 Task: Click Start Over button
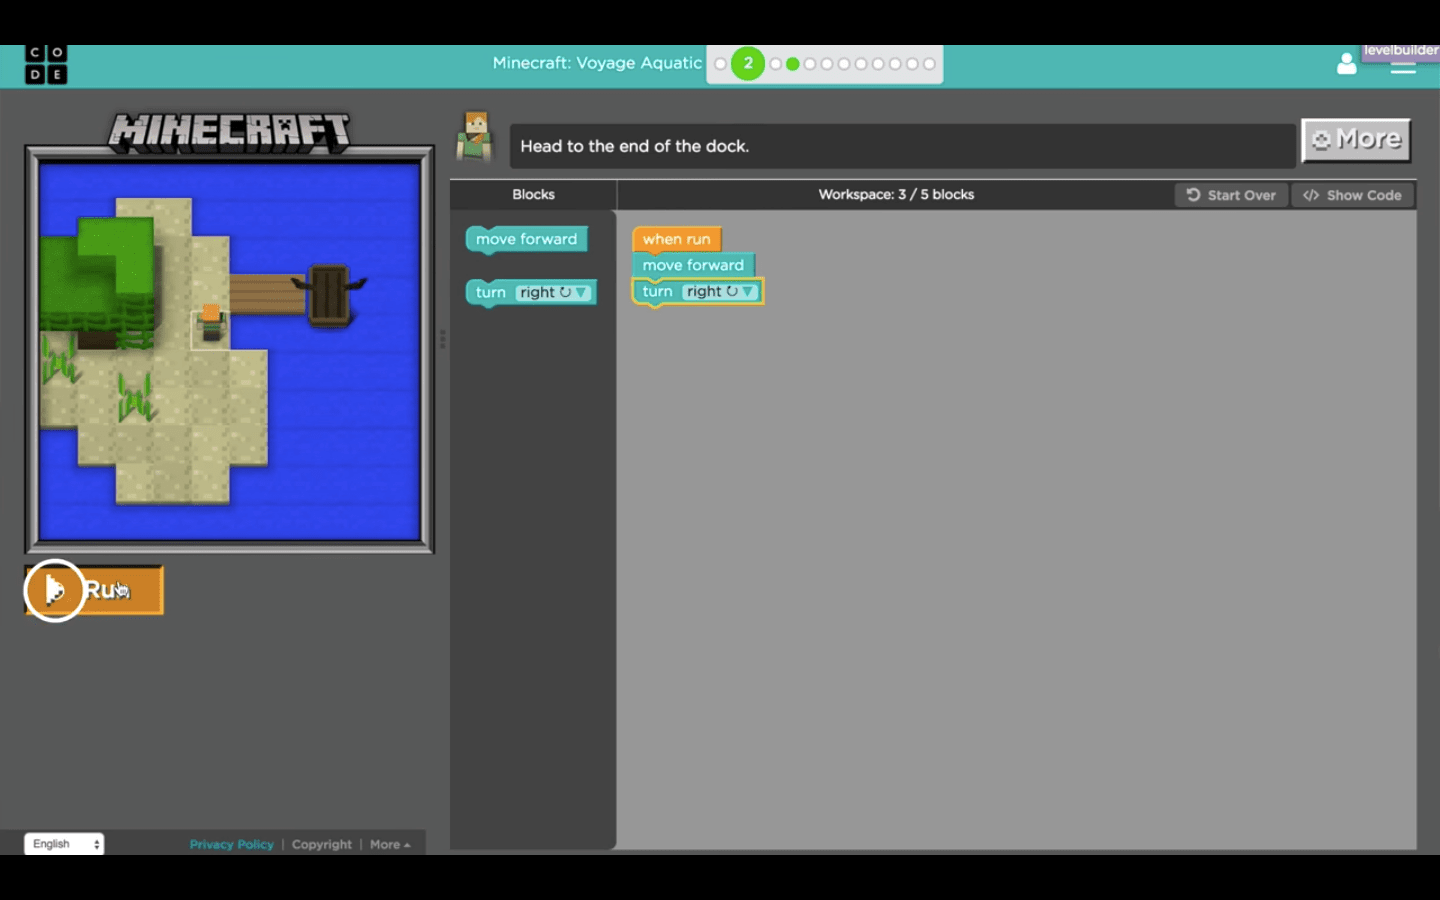pyautogui.click(x=1231, y=195)
